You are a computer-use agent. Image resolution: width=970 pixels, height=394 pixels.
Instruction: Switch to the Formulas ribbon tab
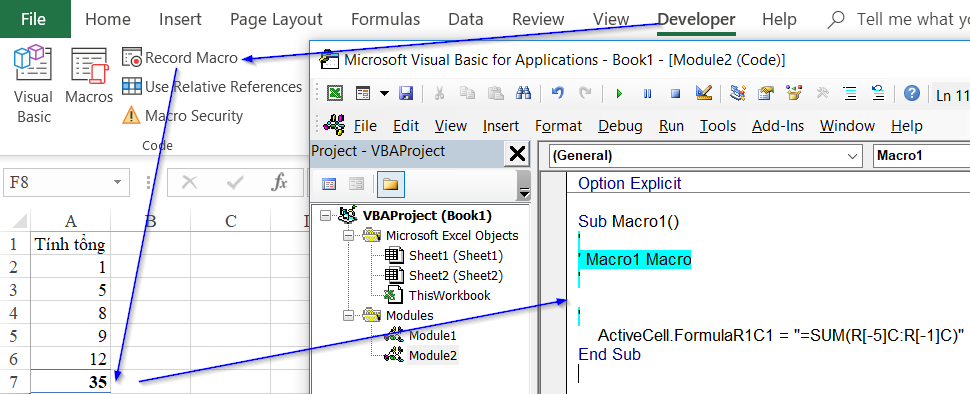[x=385, y=20]
